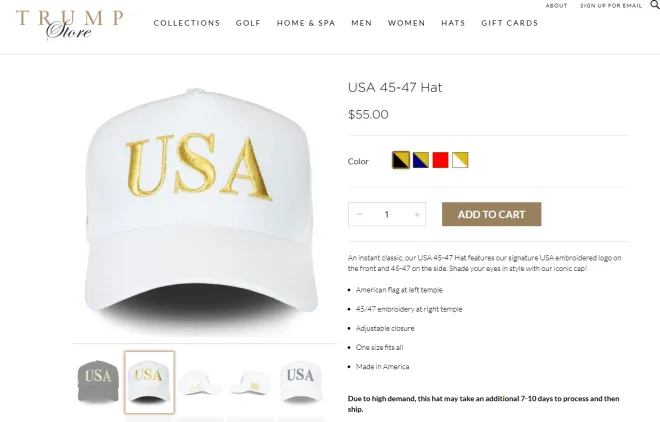Viewport: 660px width, 422px height.
Task: Pick the red color swatch
Action: click(440, 160)
